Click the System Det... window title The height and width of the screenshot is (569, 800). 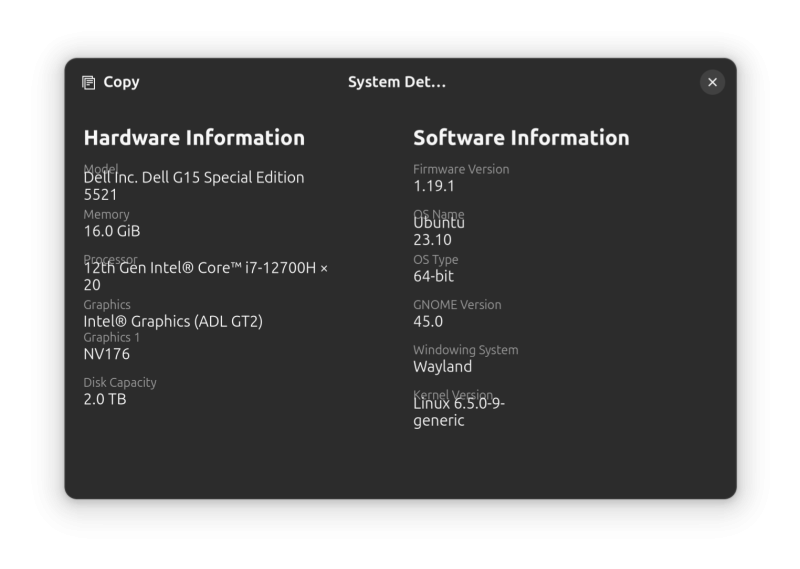[396, 82]
